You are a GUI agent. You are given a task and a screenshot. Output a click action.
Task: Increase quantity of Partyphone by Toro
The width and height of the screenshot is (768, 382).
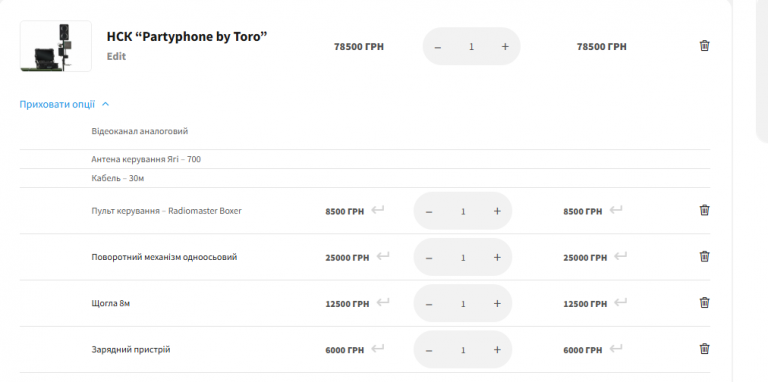pos(505,47)
